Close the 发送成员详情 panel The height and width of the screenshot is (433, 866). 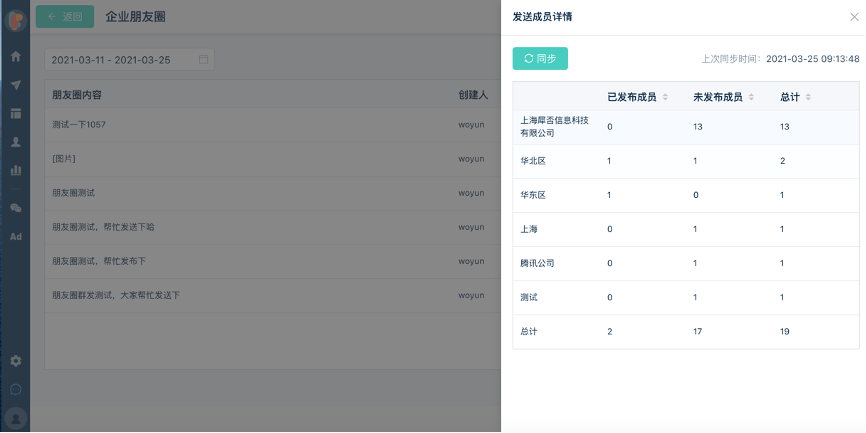854,17
